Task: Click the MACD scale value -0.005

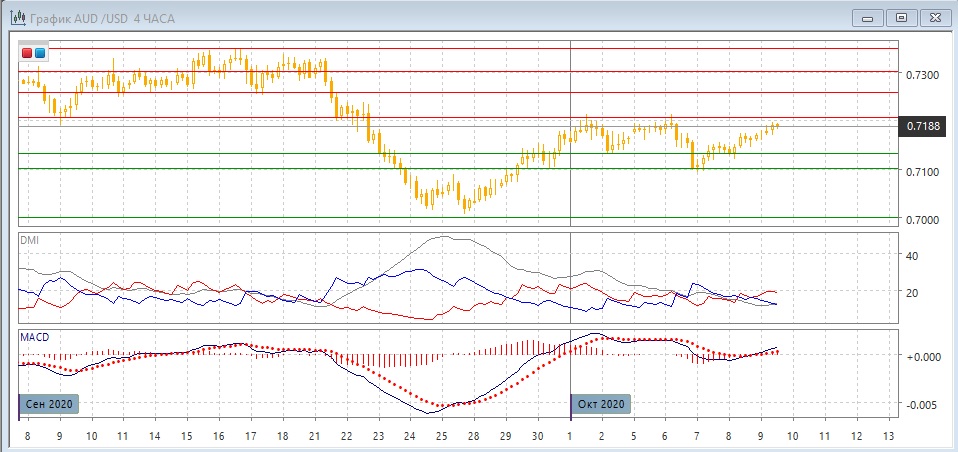Action: (x=921, y=405)
